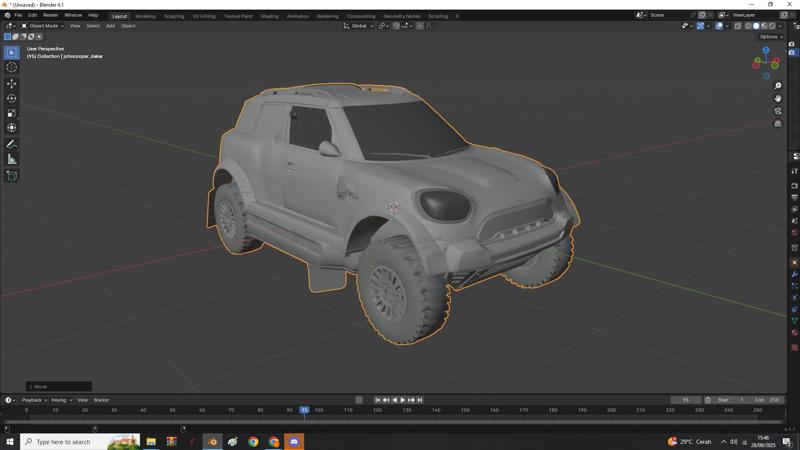Open the Object properties tab
The image size is (800, 450).
794,262
